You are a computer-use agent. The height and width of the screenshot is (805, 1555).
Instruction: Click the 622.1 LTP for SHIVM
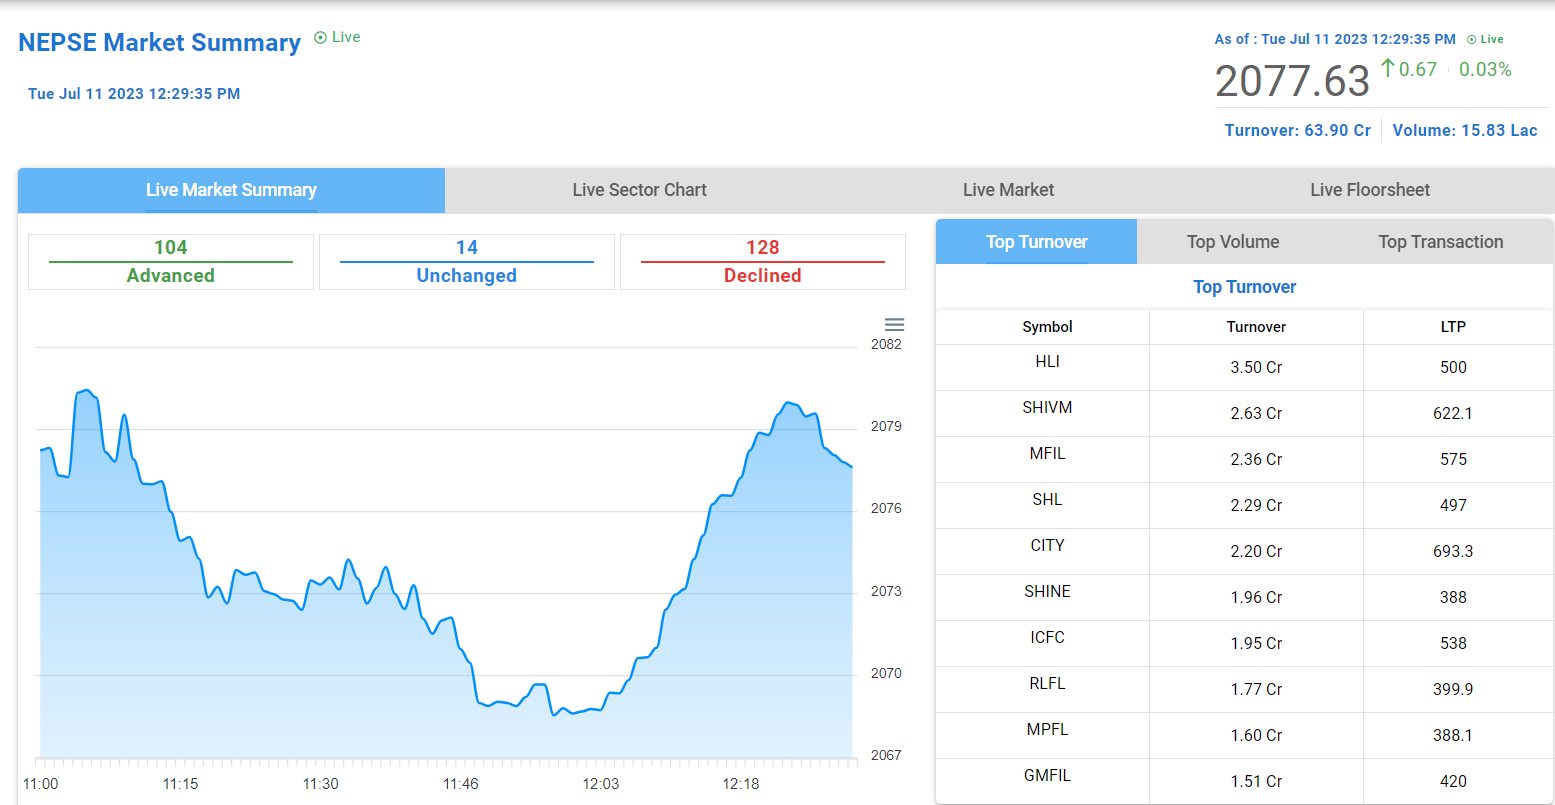pos(1453,413)
